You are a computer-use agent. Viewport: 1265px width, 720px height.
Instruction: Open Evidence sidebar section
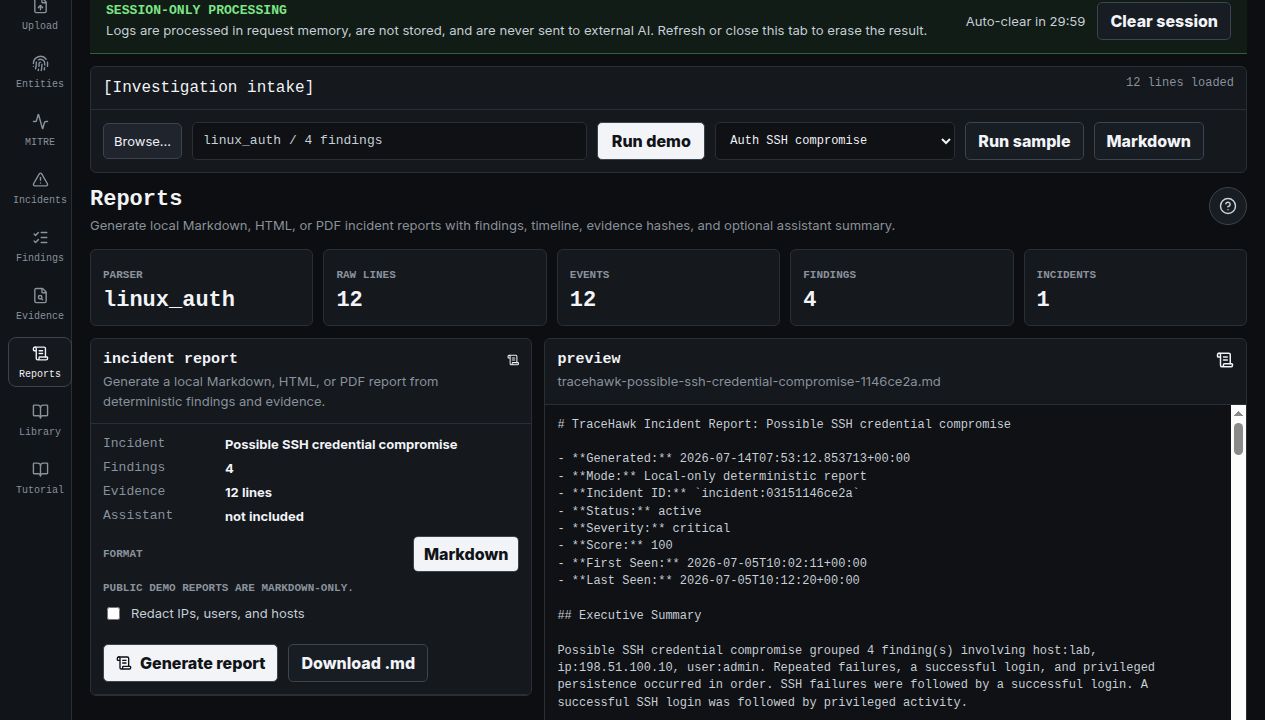coord(39,304)
